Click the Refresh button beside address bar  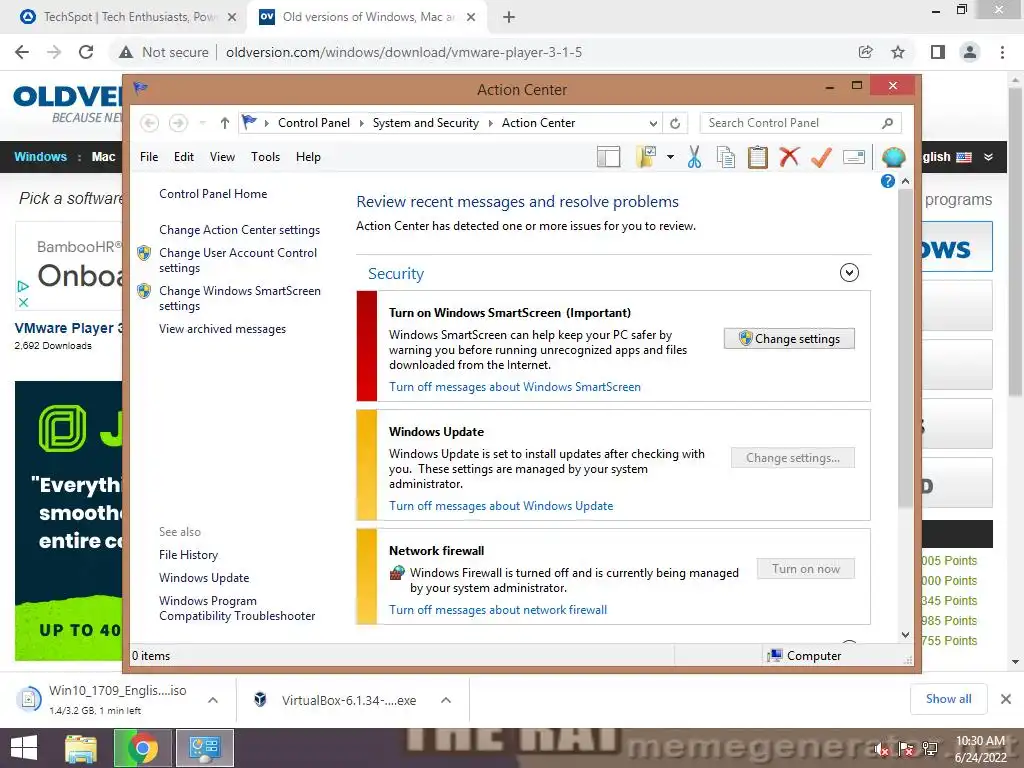point(675,123)
